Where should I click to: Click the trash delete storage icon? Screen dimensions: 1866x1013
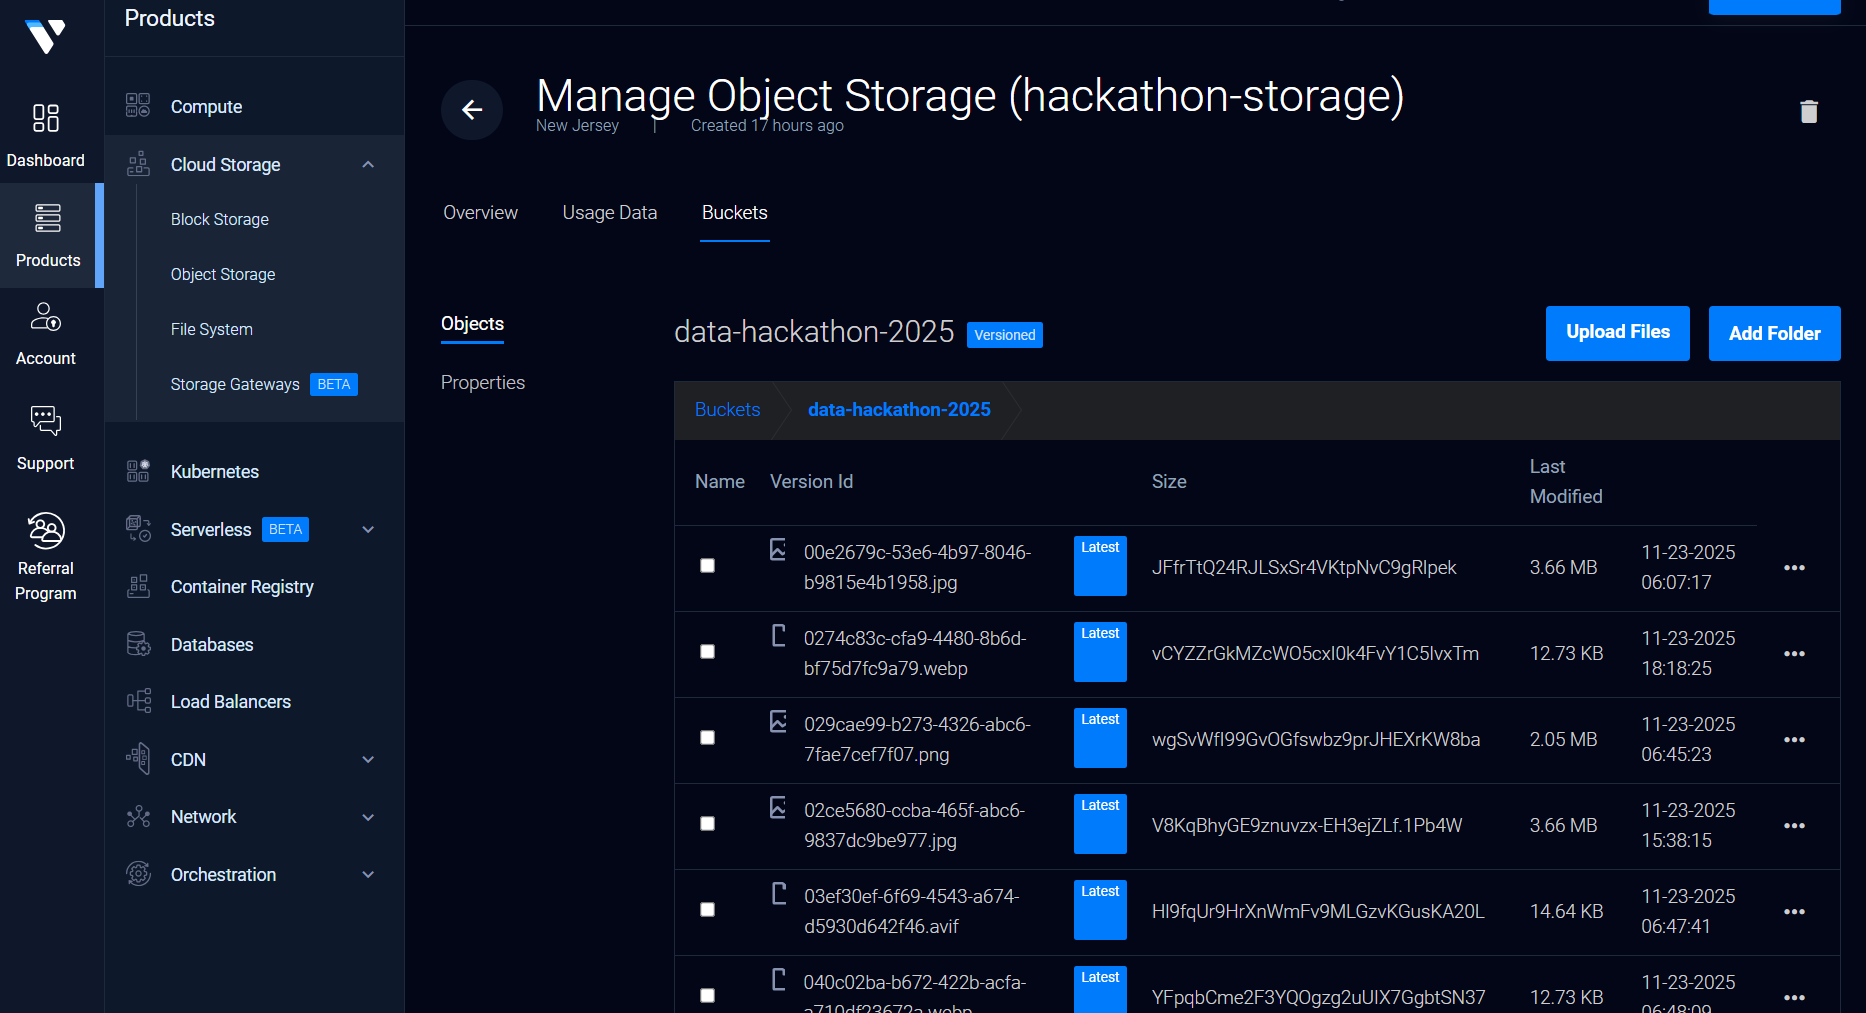coord(1808,112)
